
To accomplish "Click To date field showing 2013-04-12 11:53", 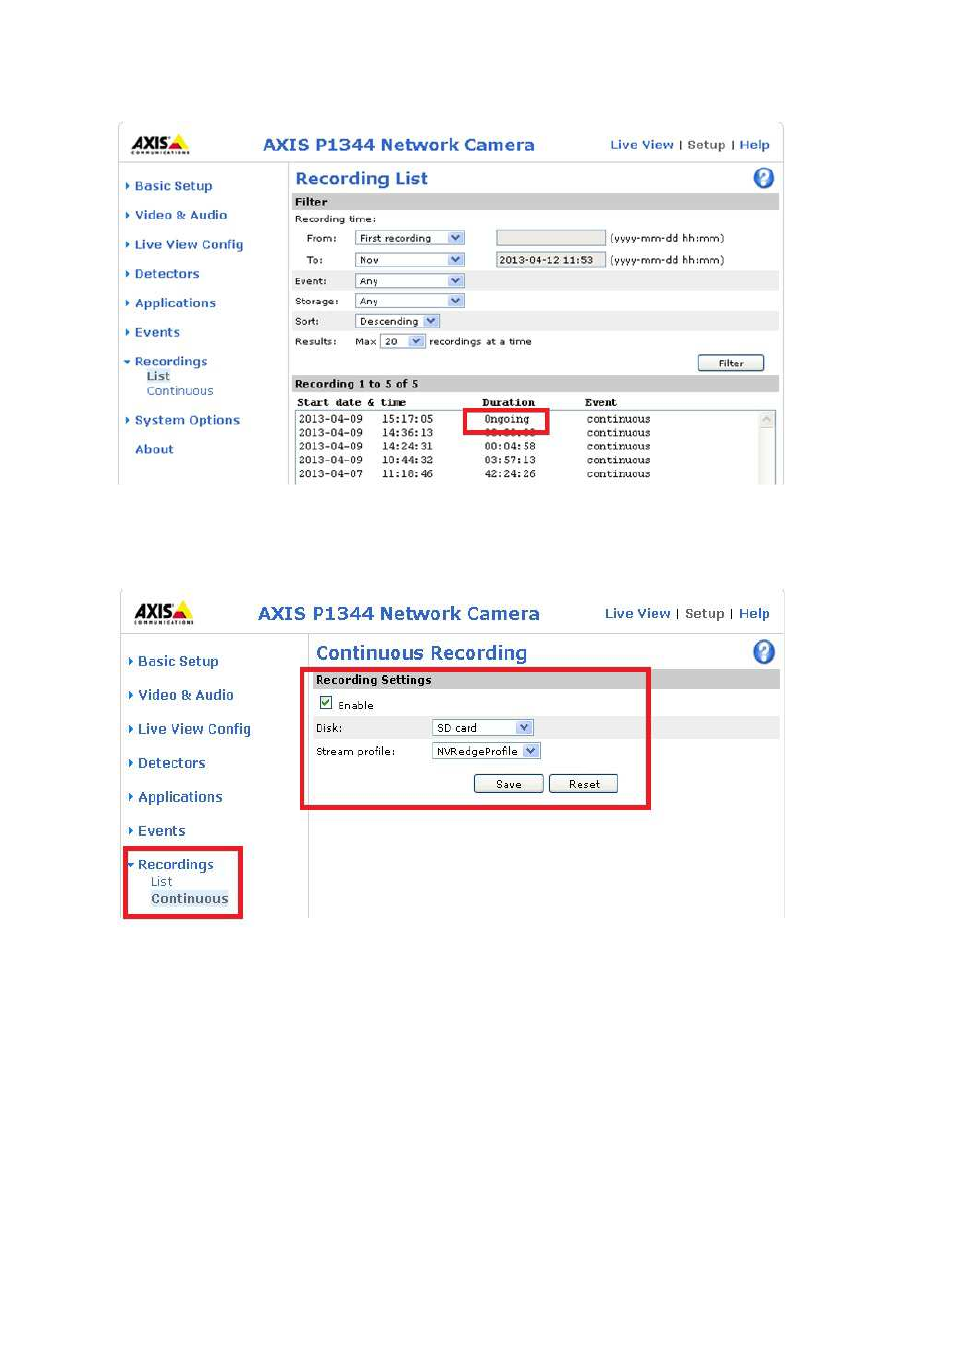I will tap(551, 260).
